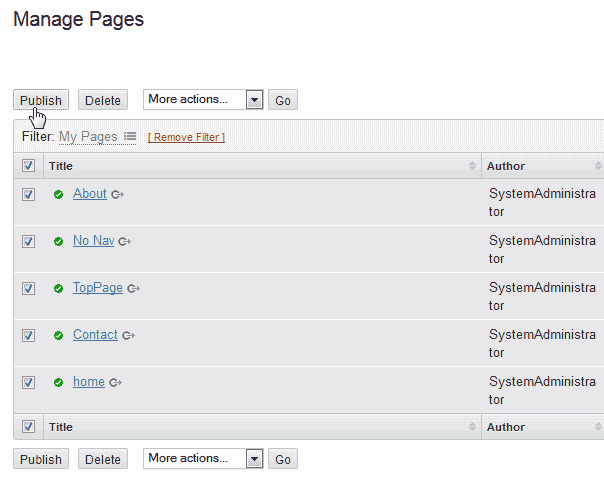Click the green status icon beside TopPage
Viewport: 604px width, 489px height.
[58, 288]
